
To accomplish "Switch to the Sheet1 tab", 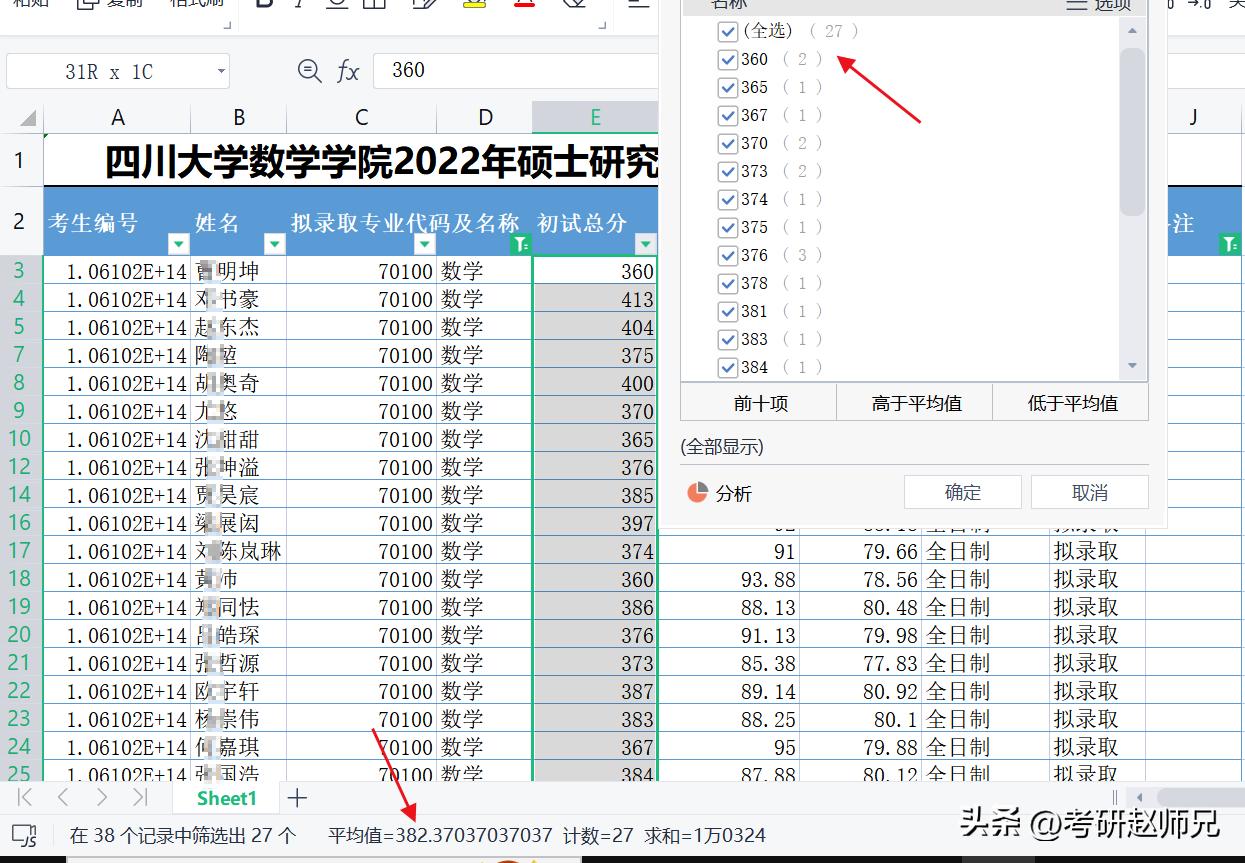I will (226, 797).
